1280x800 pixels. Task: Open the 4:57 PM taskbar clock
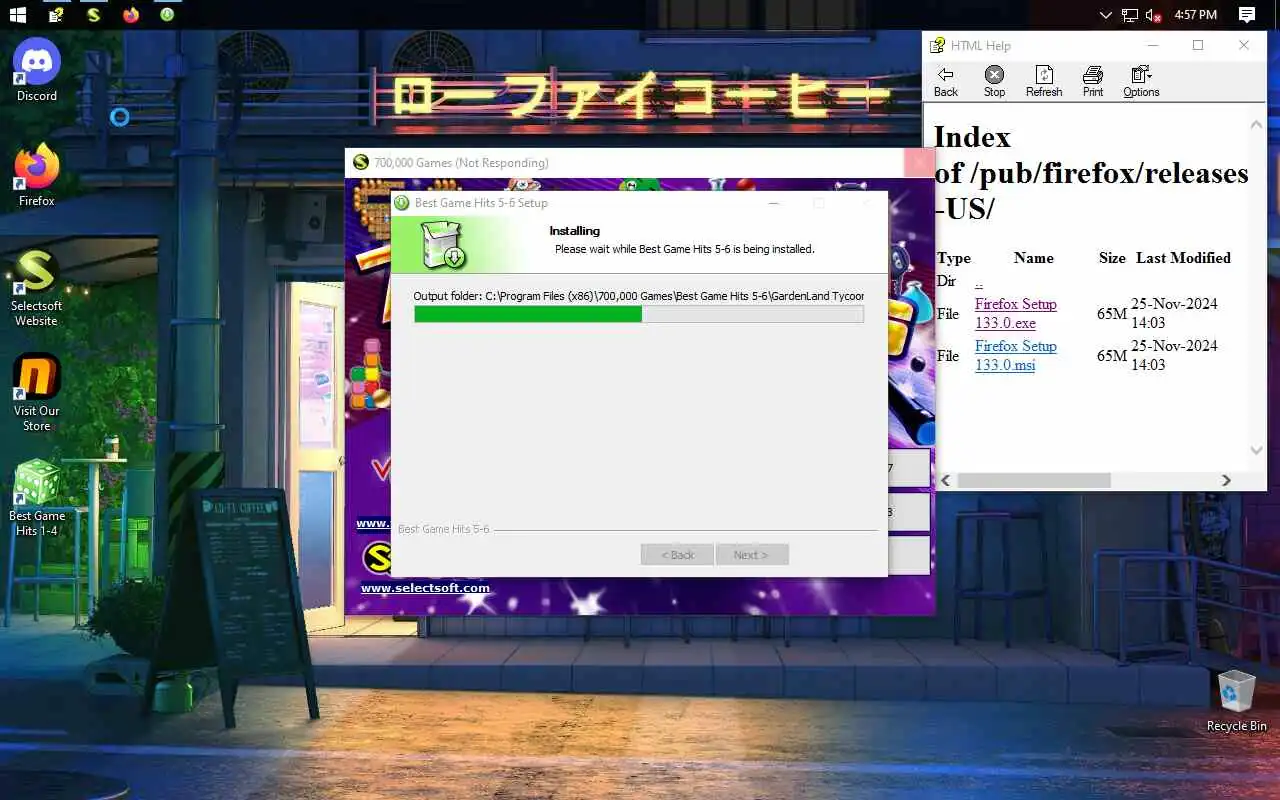pos(1195,15)
